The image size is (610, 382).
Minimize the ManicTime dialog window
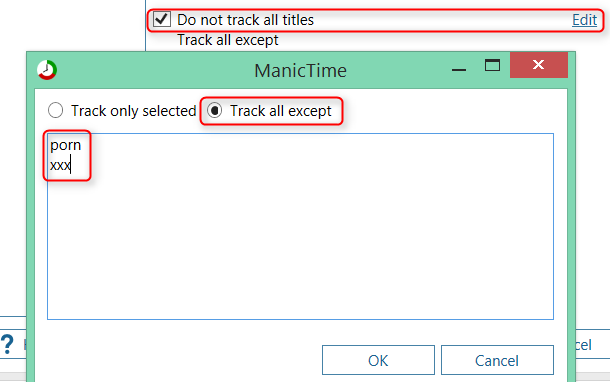tap(459, 70)
